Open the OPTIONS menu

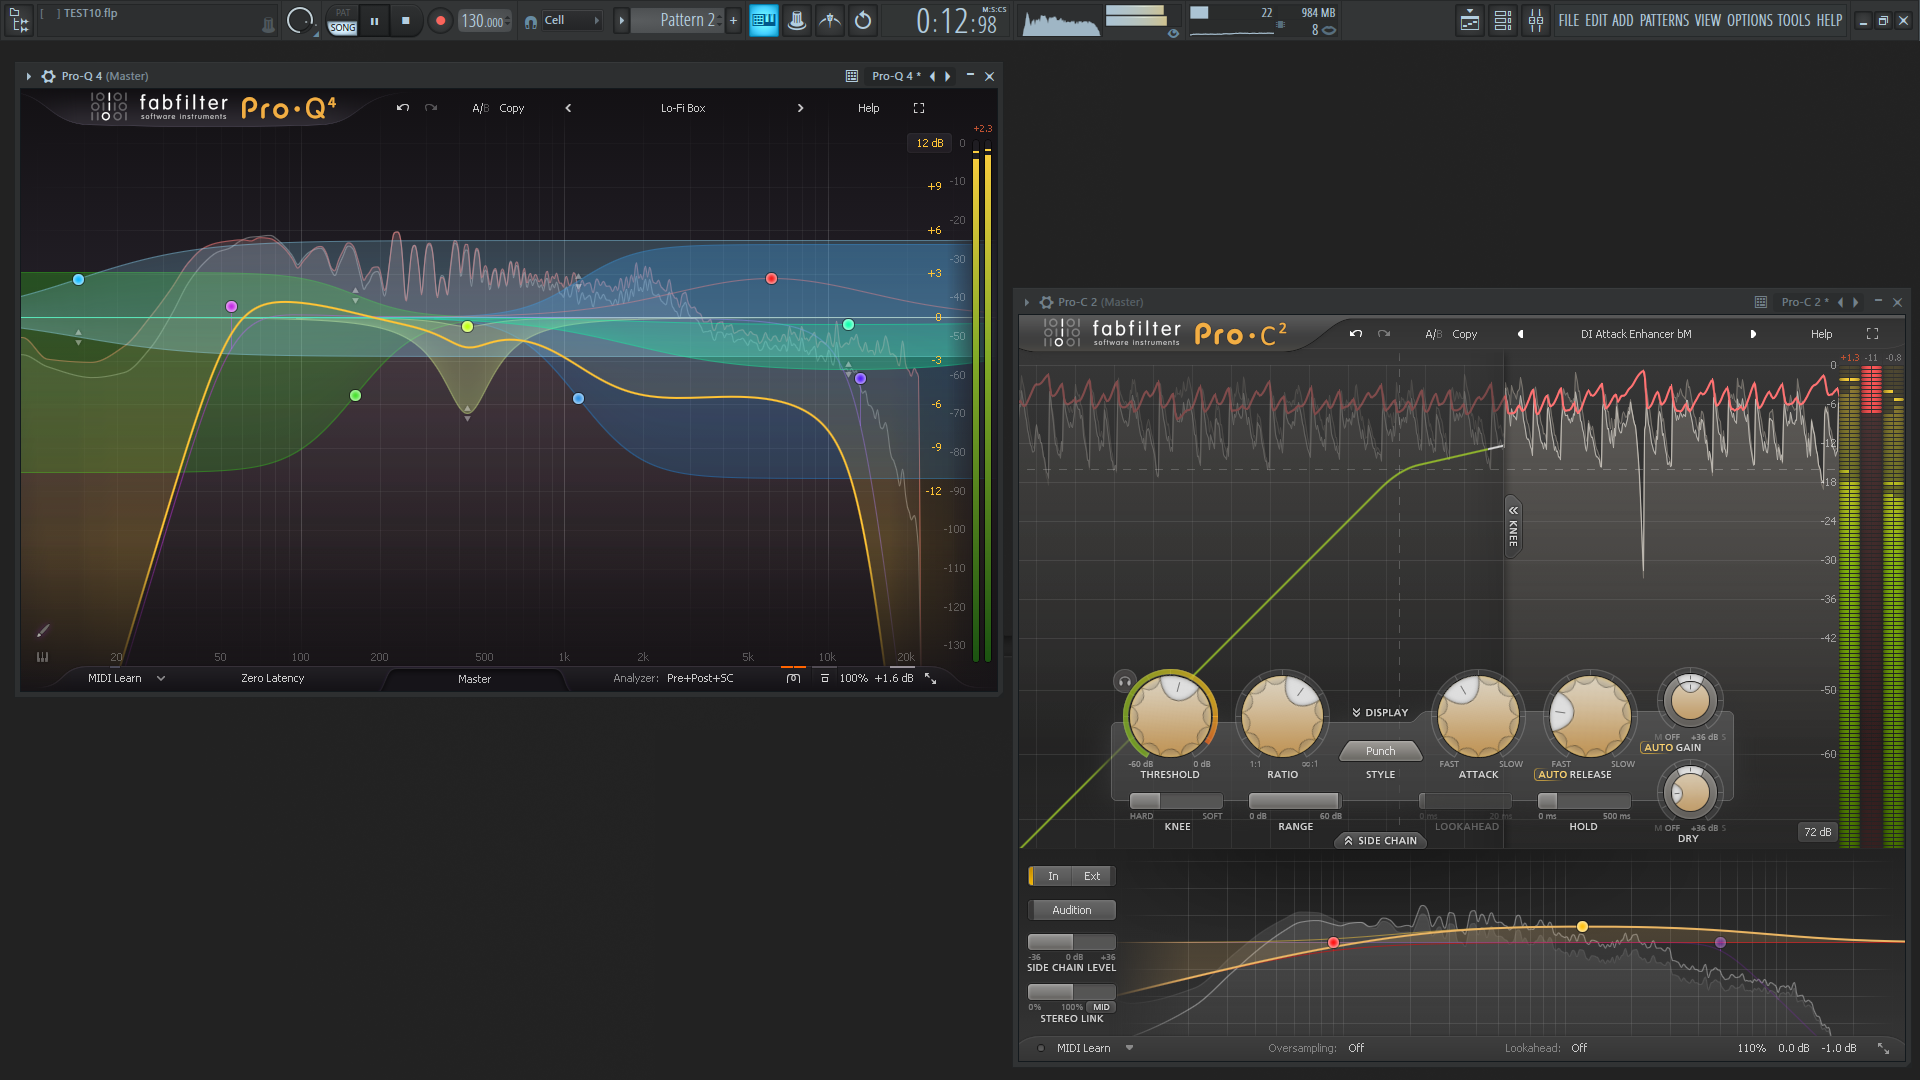[x=1749, y=21]
